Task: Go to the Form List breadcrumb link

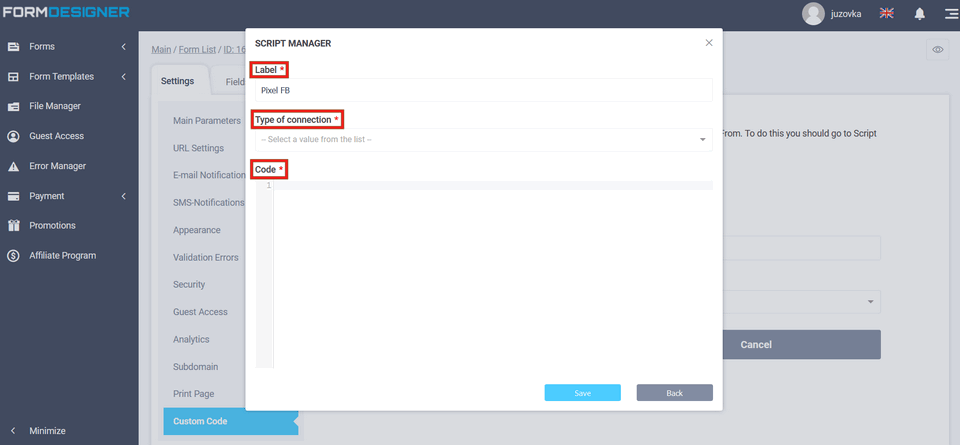Action: (197, 50)
